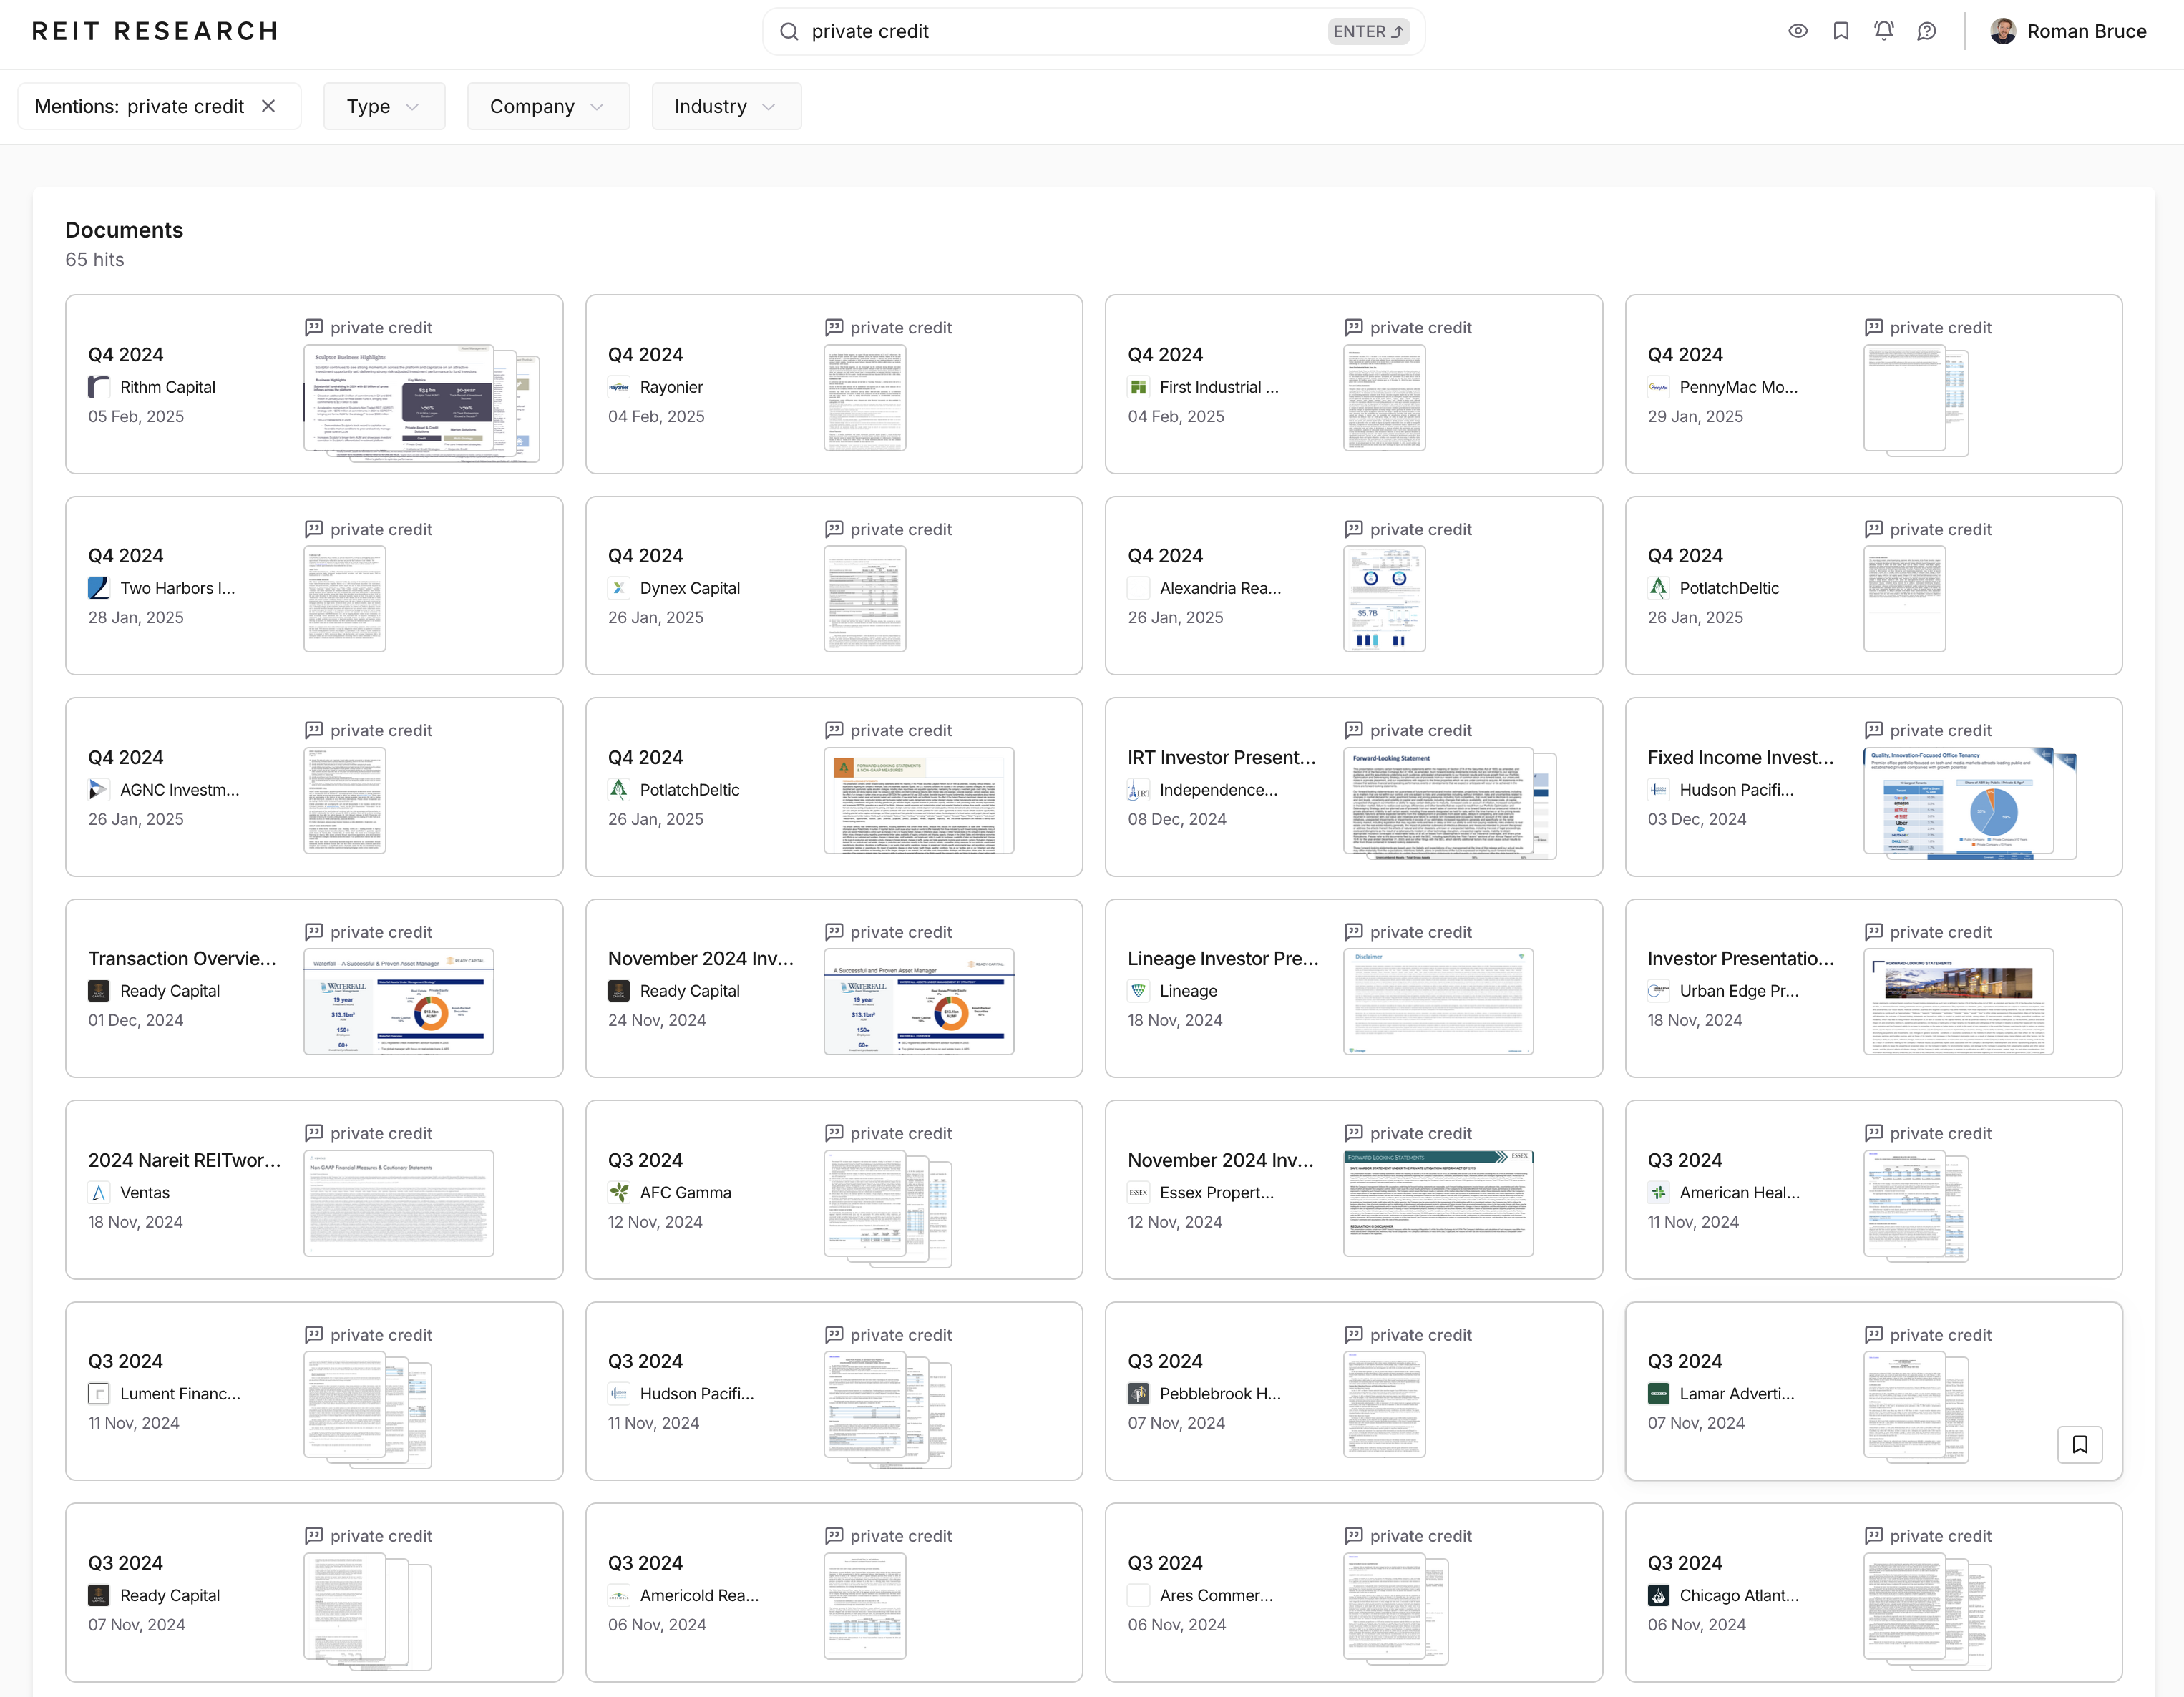Click AGNC Investment company name
This screenshot has height=1697, width=2184.
[x=180, y=790]
